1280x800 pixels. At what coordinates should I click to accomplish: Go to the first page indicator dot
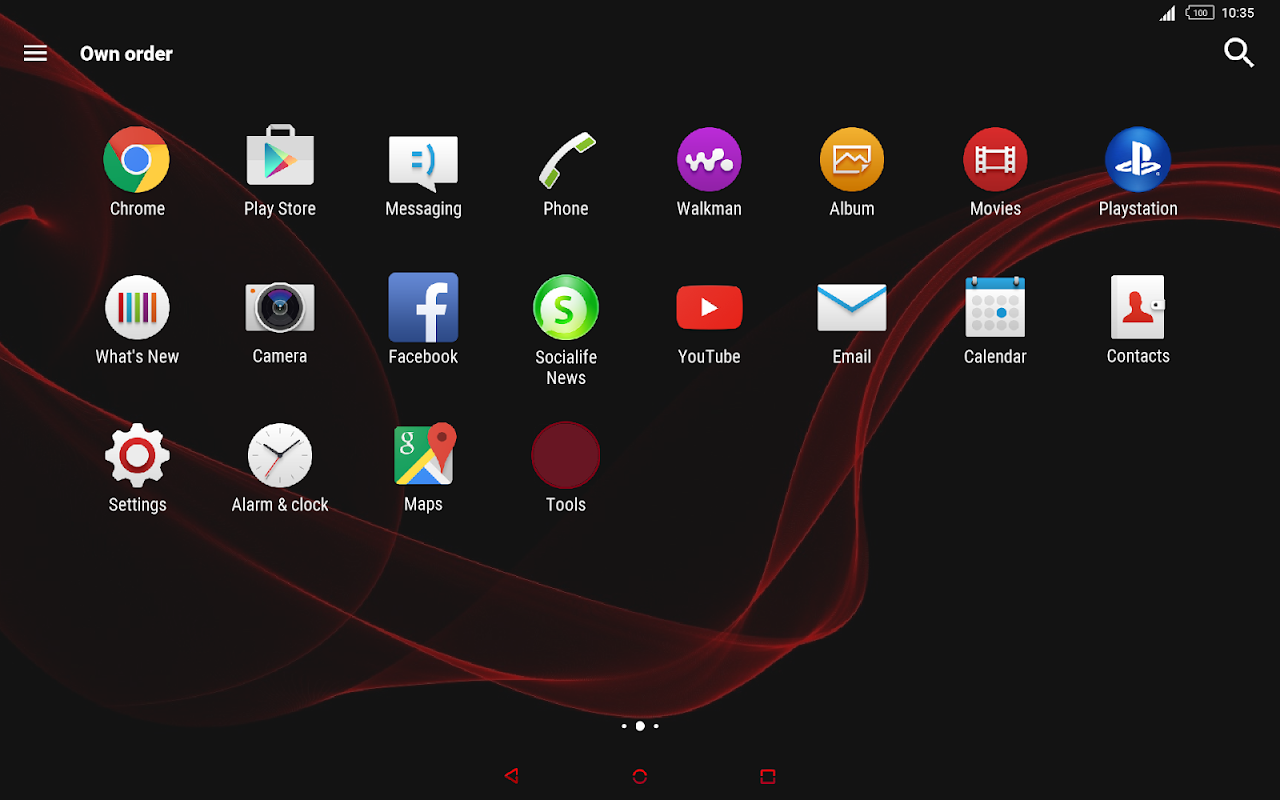[624, 726]
